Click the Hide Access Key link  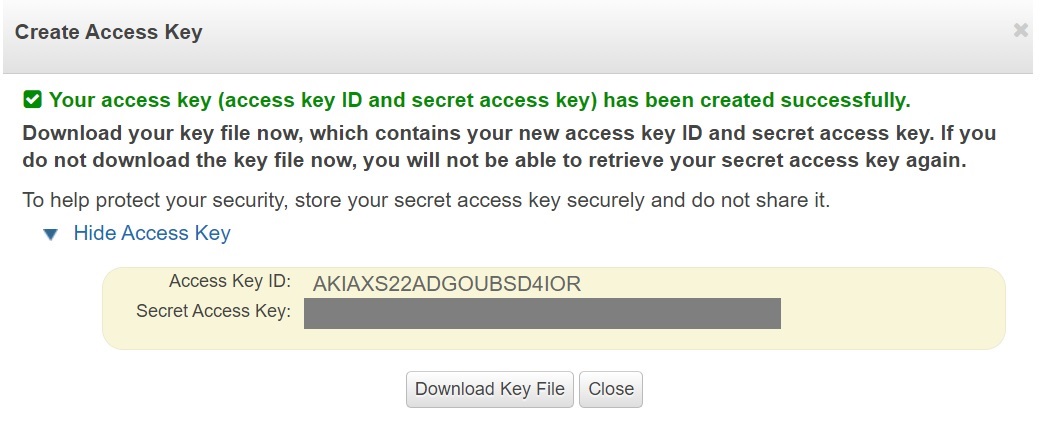click(x=152, y=234)
